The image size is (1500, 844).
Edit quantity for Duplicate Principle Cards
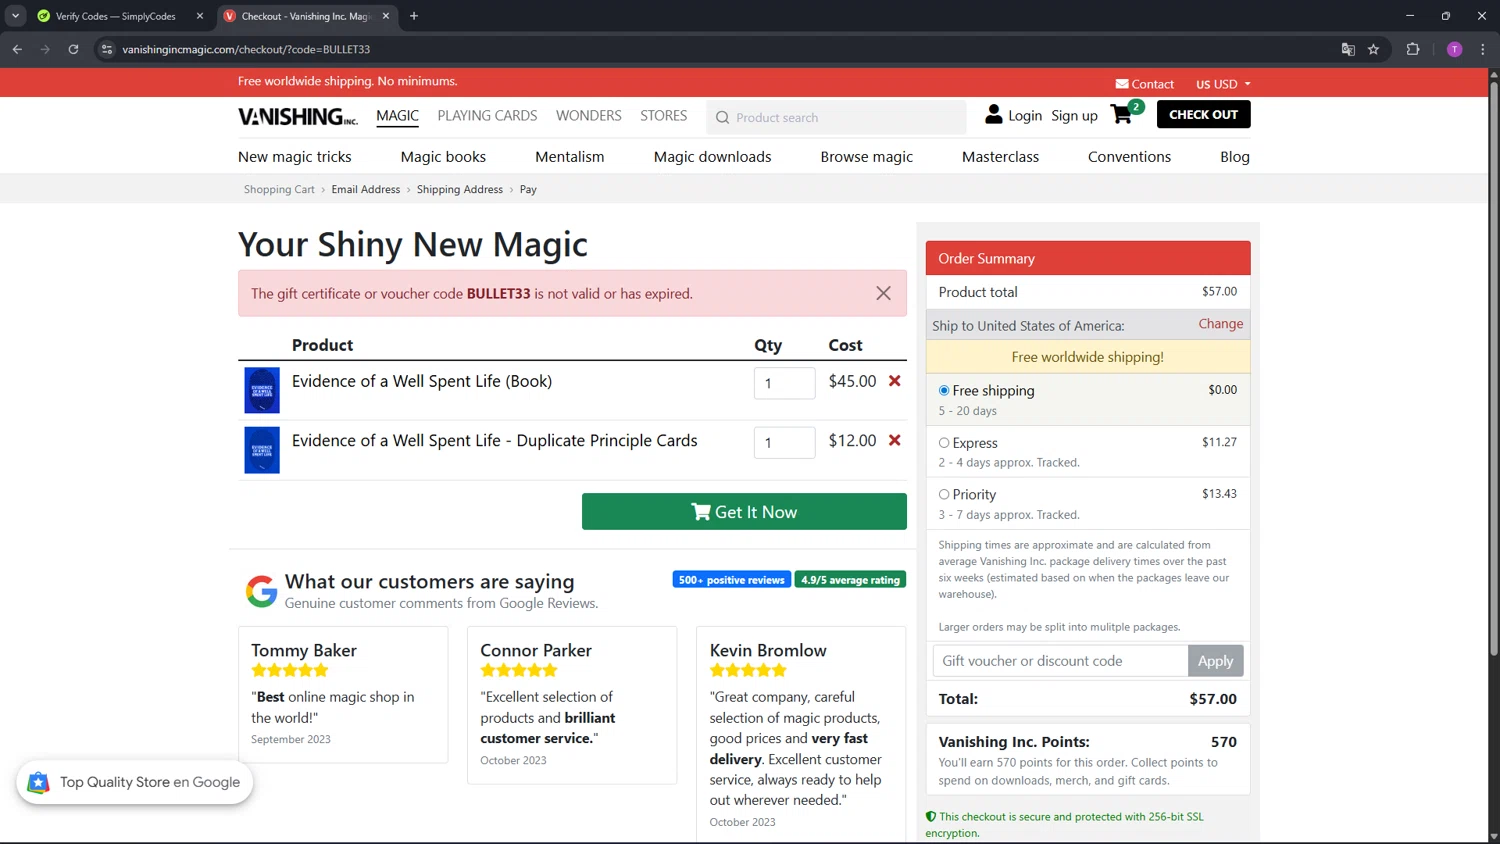[x=785, y=442]
